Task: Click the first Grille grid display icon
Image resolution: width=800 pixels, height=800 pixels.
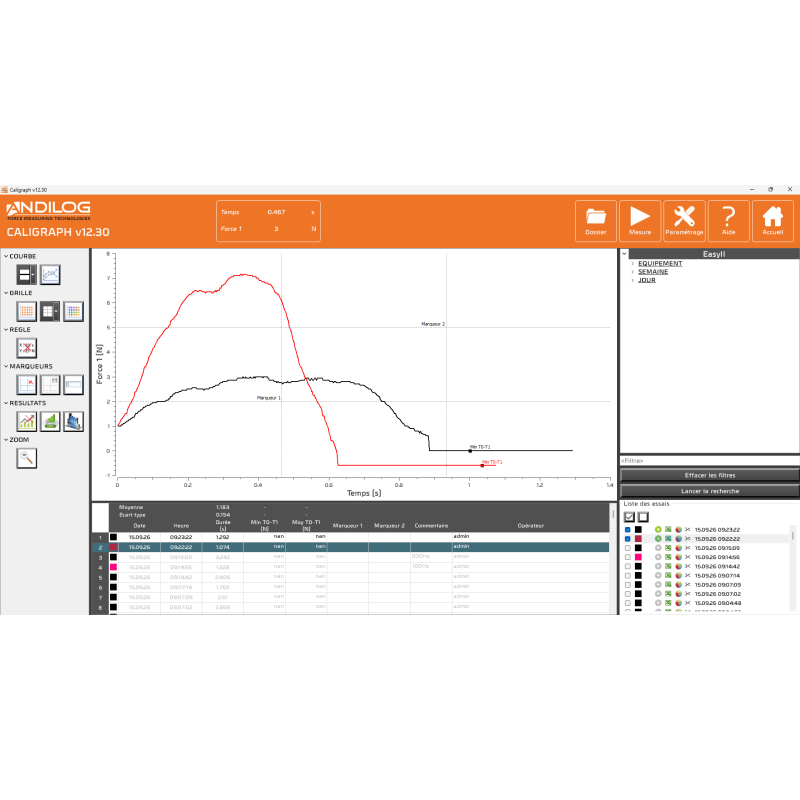Action: (x=27, y=311)
